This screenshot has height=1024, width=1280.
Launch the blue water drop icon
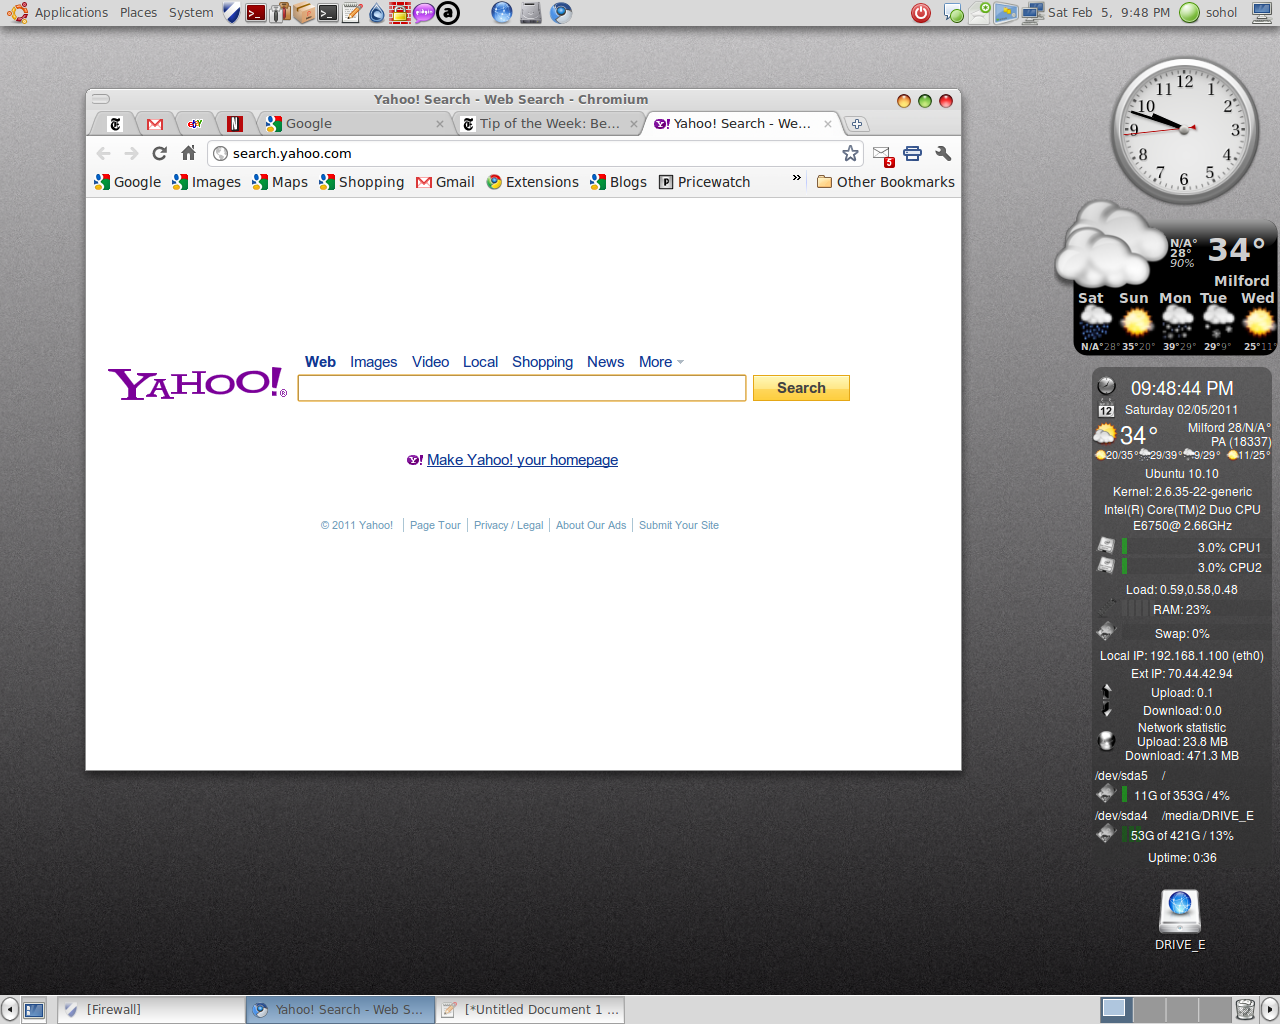(376, 13)
